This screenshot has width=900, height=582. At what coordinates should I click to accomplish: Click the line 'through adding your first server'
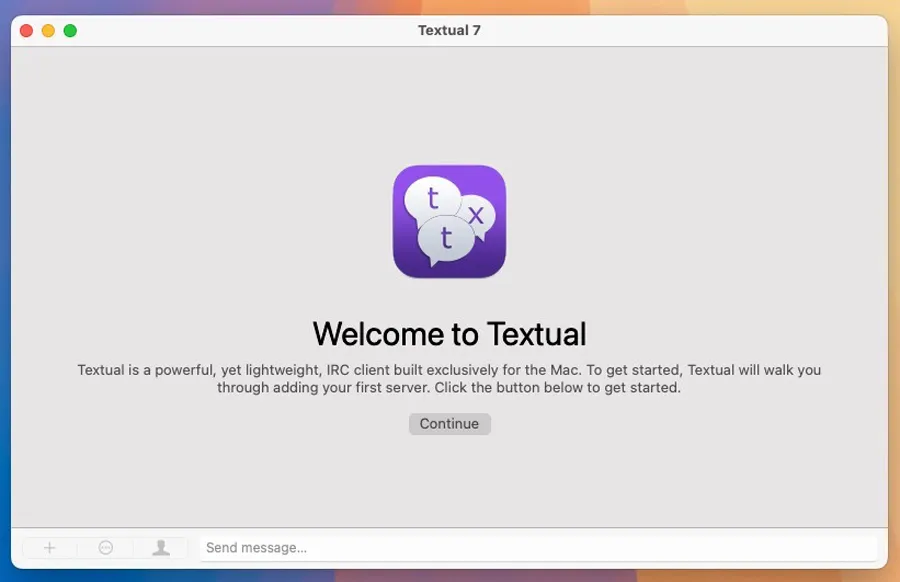click(x=449, y=387)
